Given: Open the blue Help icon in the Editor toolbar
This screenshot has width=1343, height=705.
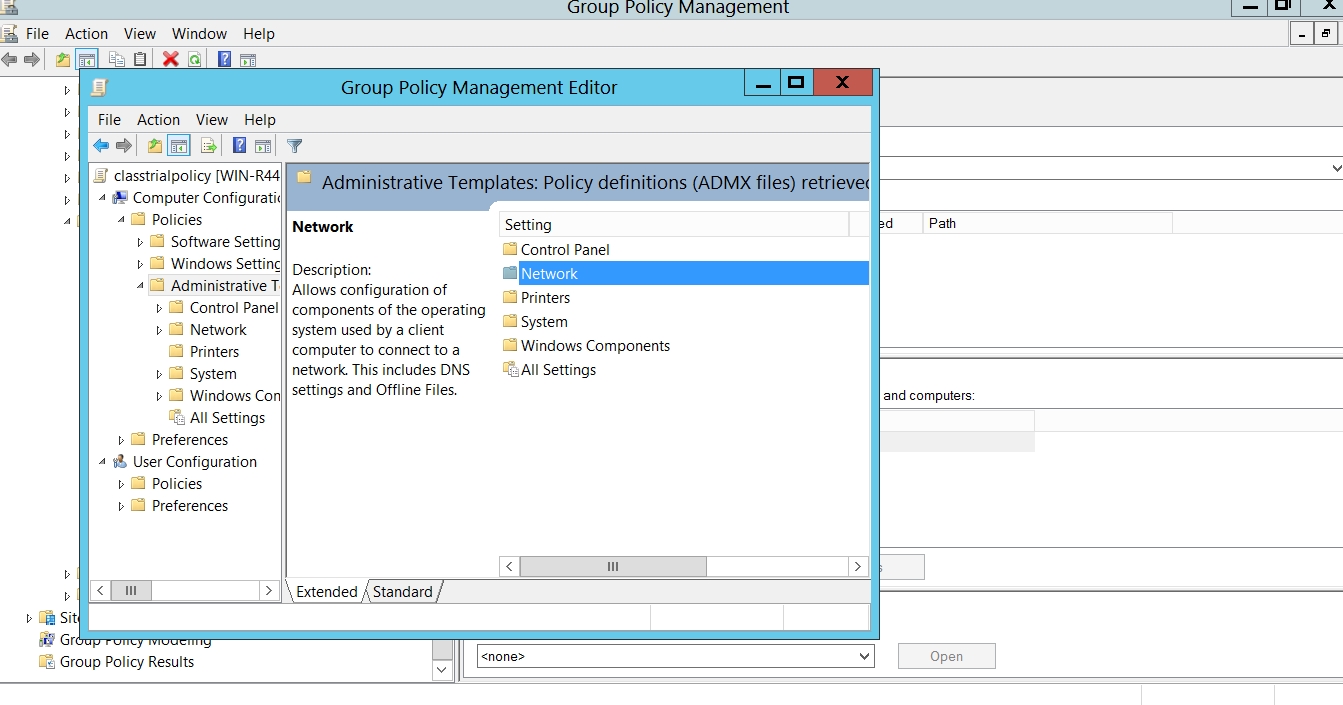Looking at the screenshot, I should [239, 146].
